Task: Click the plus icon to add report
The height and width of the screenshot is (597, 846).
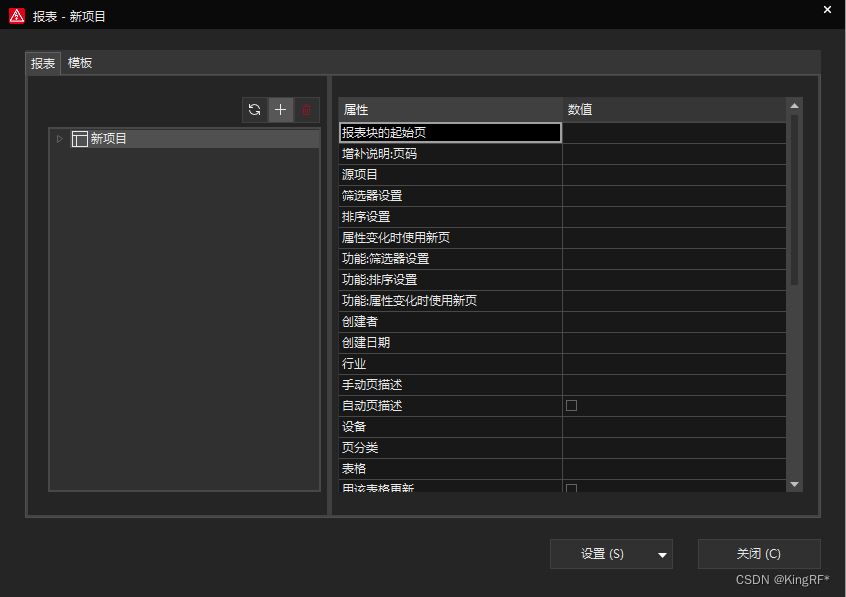Action: [x=281, y=110]
